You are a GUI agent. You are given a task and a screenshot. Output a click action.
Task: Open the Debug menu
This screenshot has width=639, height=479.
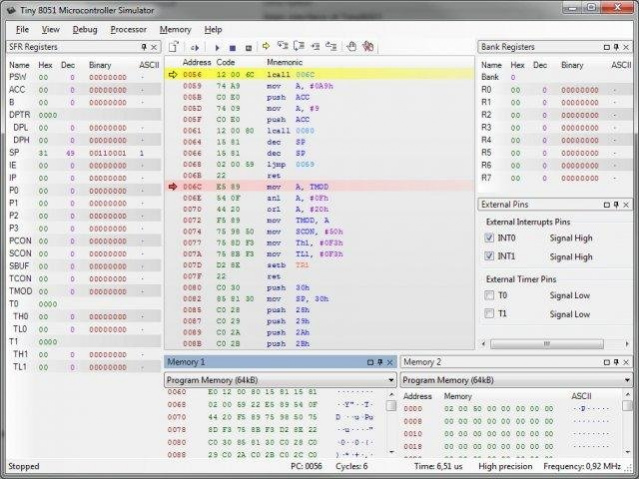pos(85,29)
